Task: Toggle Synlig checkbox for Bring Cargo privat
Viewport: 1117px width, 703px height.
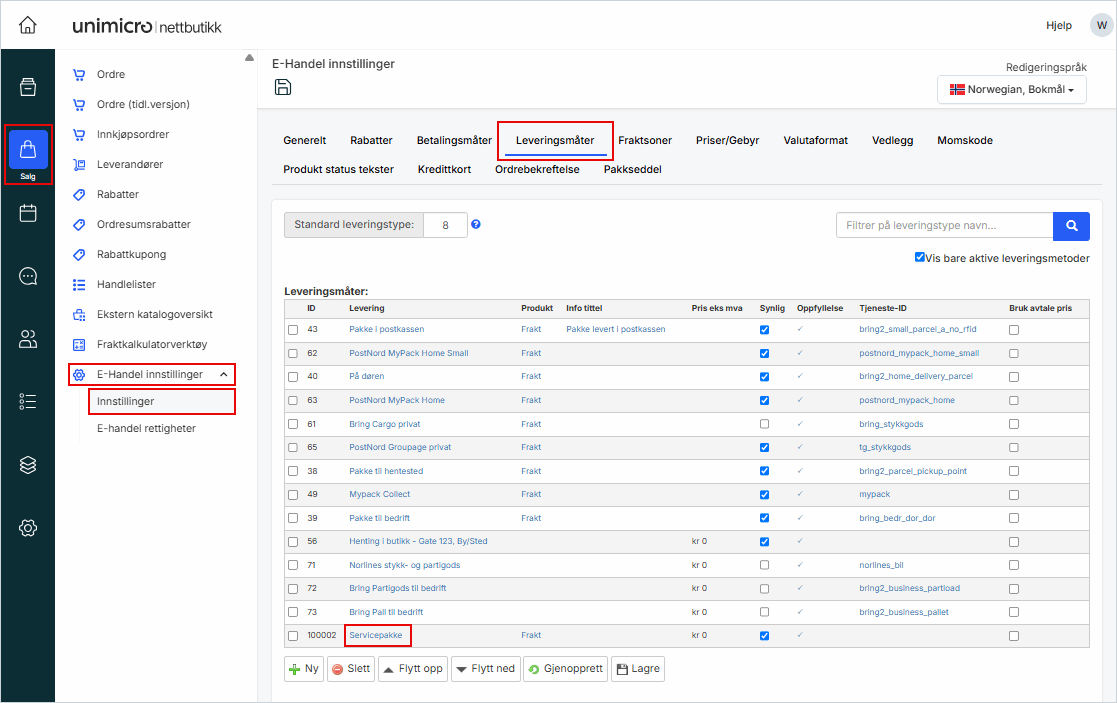Action: 764,424
